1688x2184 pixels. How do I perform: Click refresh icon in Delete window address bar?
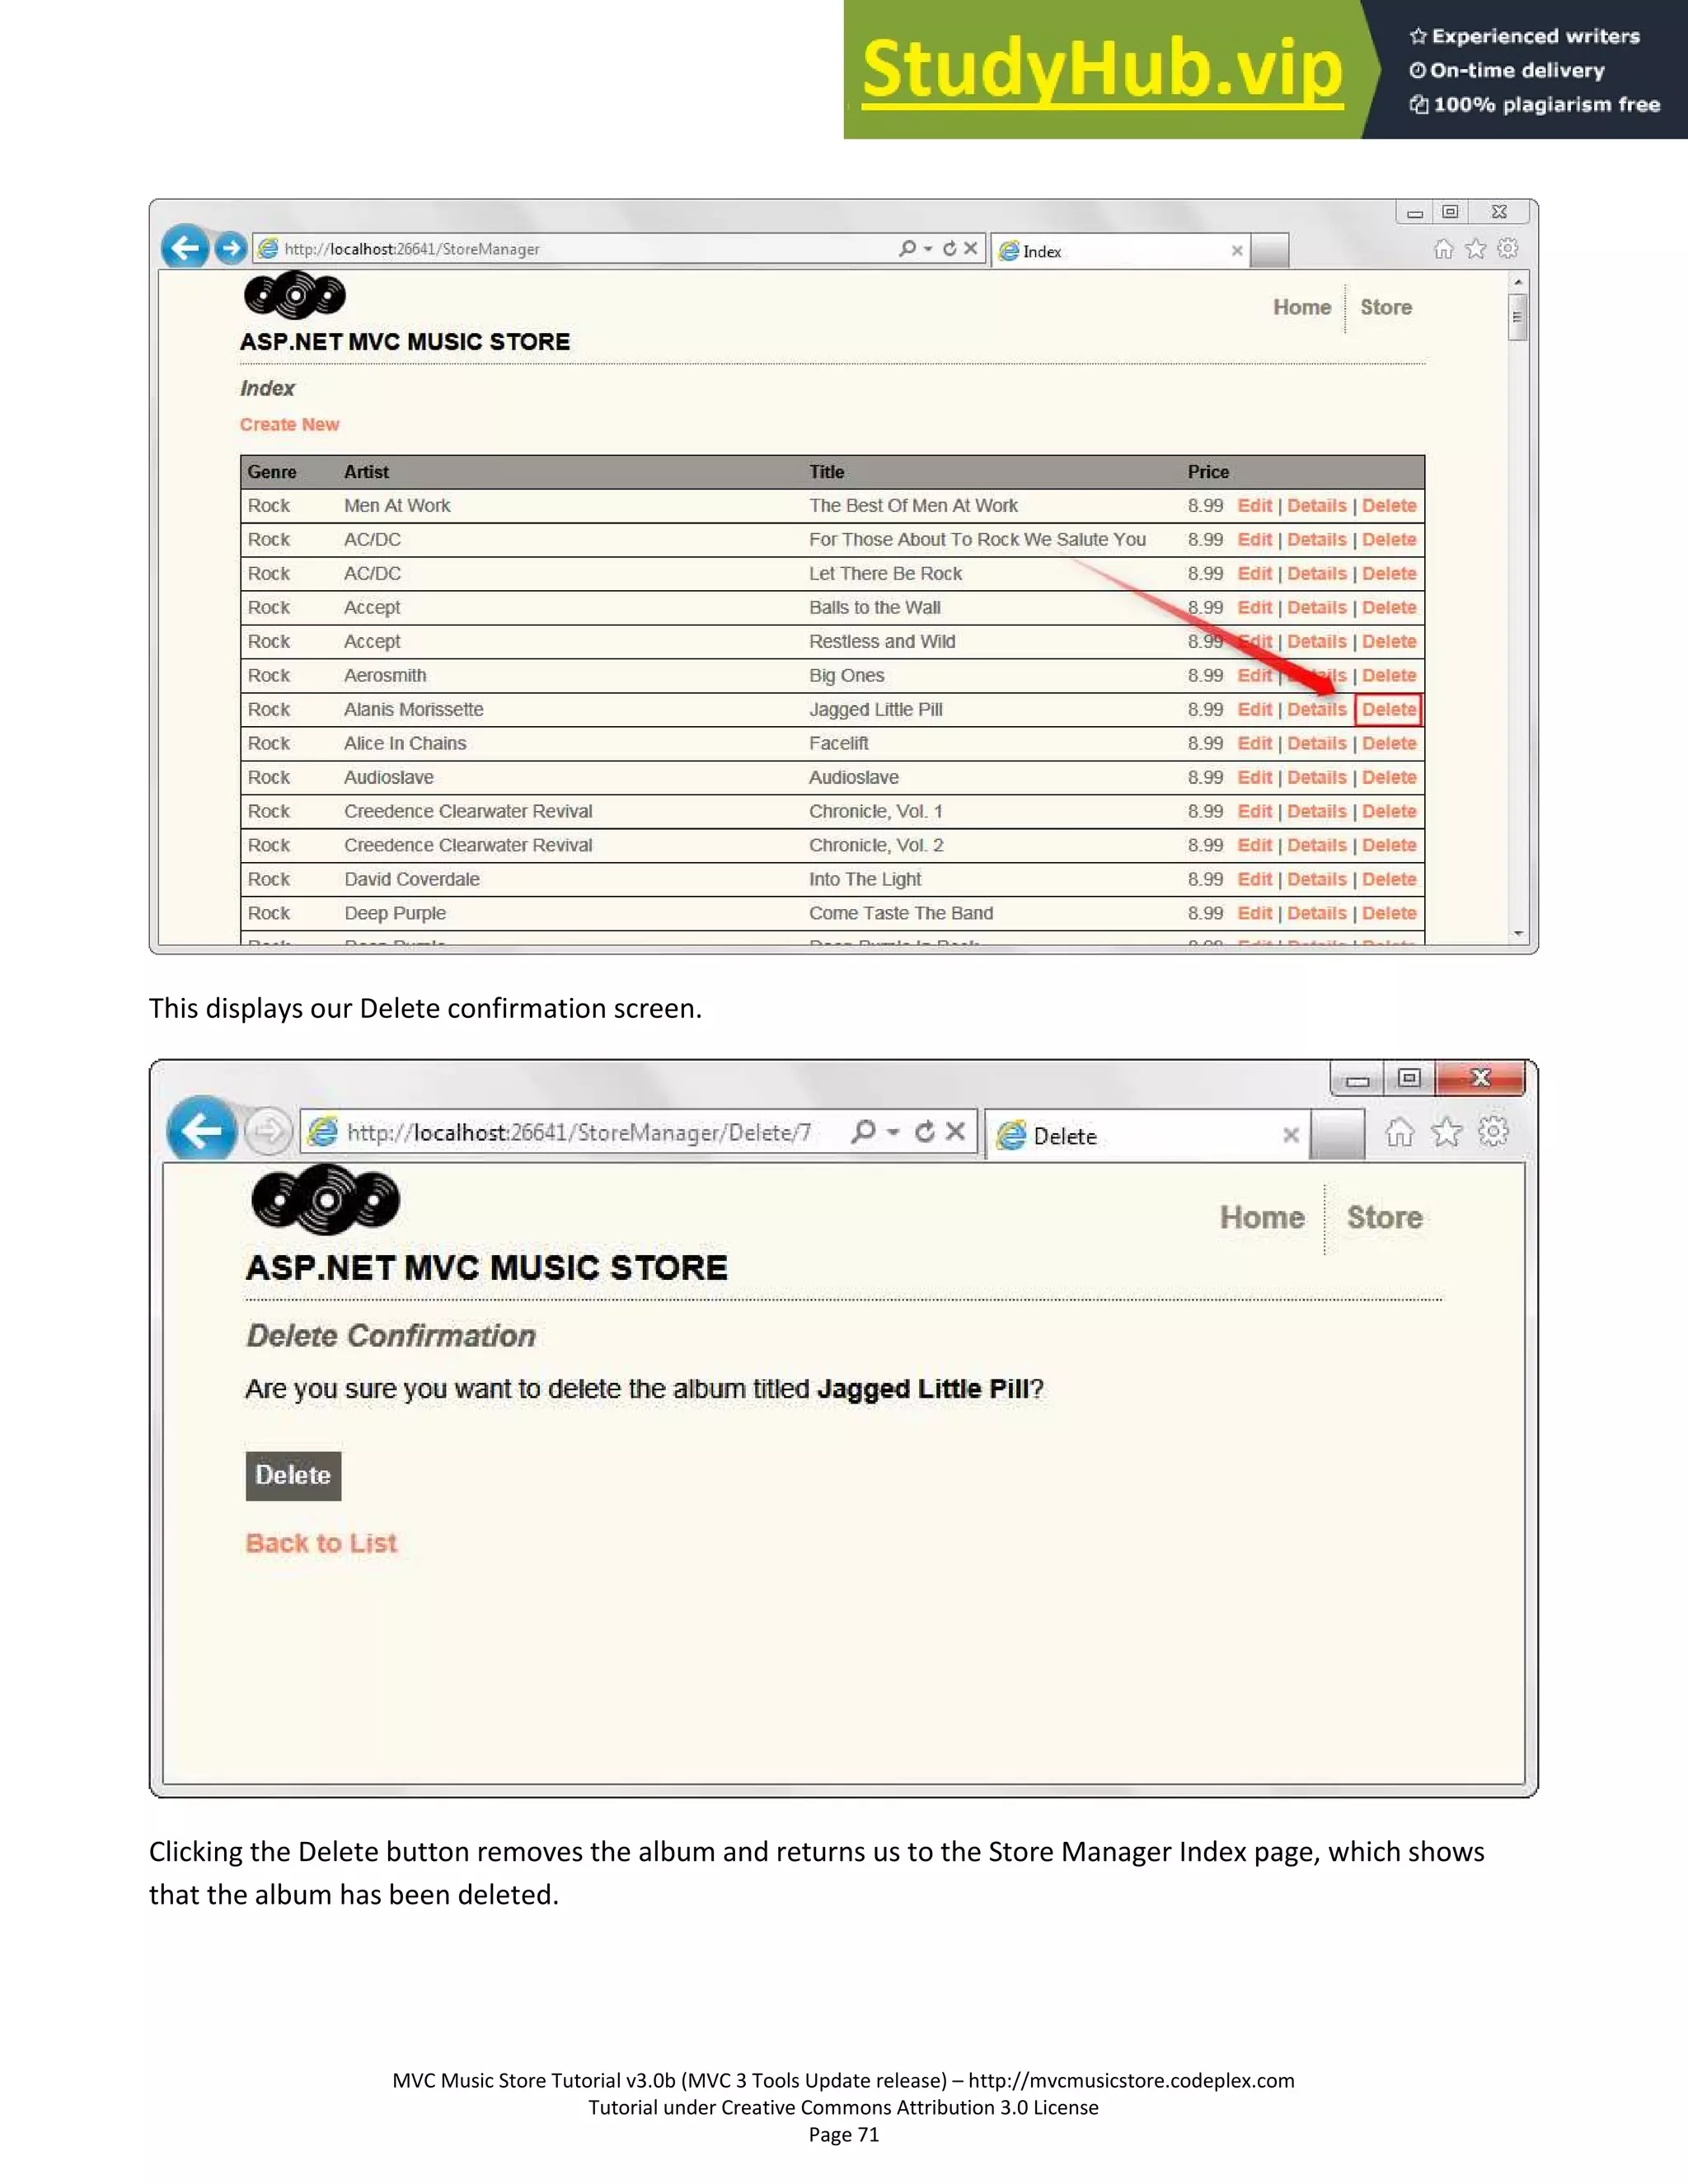pyautogui.click(x=925, y=1131)
